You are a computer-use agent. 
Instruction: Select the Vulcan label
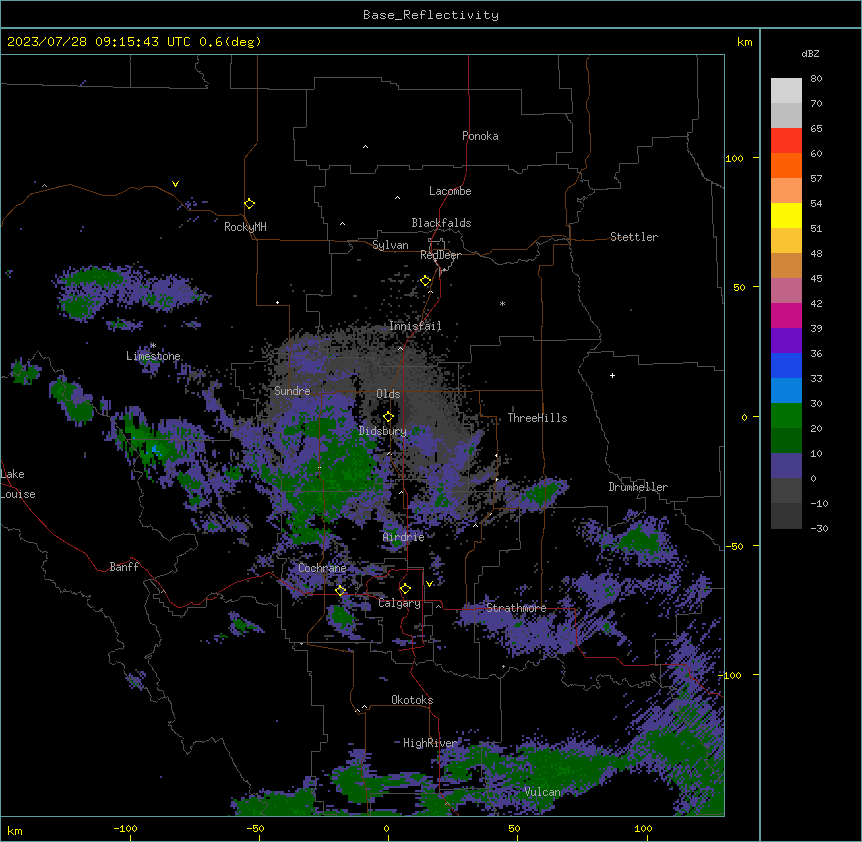click(x=543, y=792)
